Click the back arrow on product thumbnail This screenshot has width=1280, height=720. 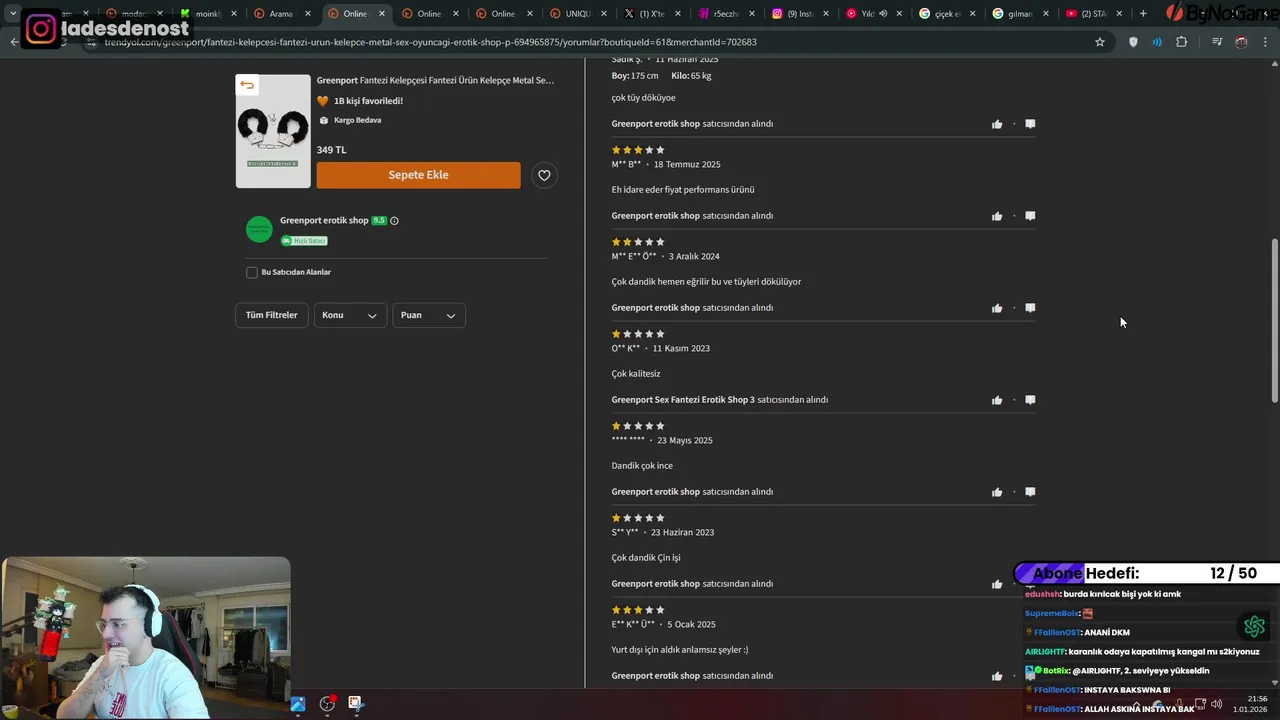tap(247, 85)
